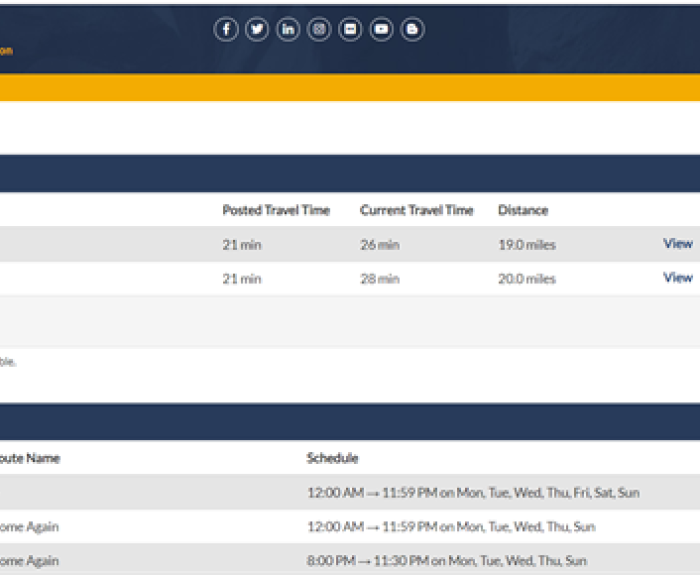View the 19.0 miles route
Image resolution: width=700 pixels, height=575 pixels.
677,243
